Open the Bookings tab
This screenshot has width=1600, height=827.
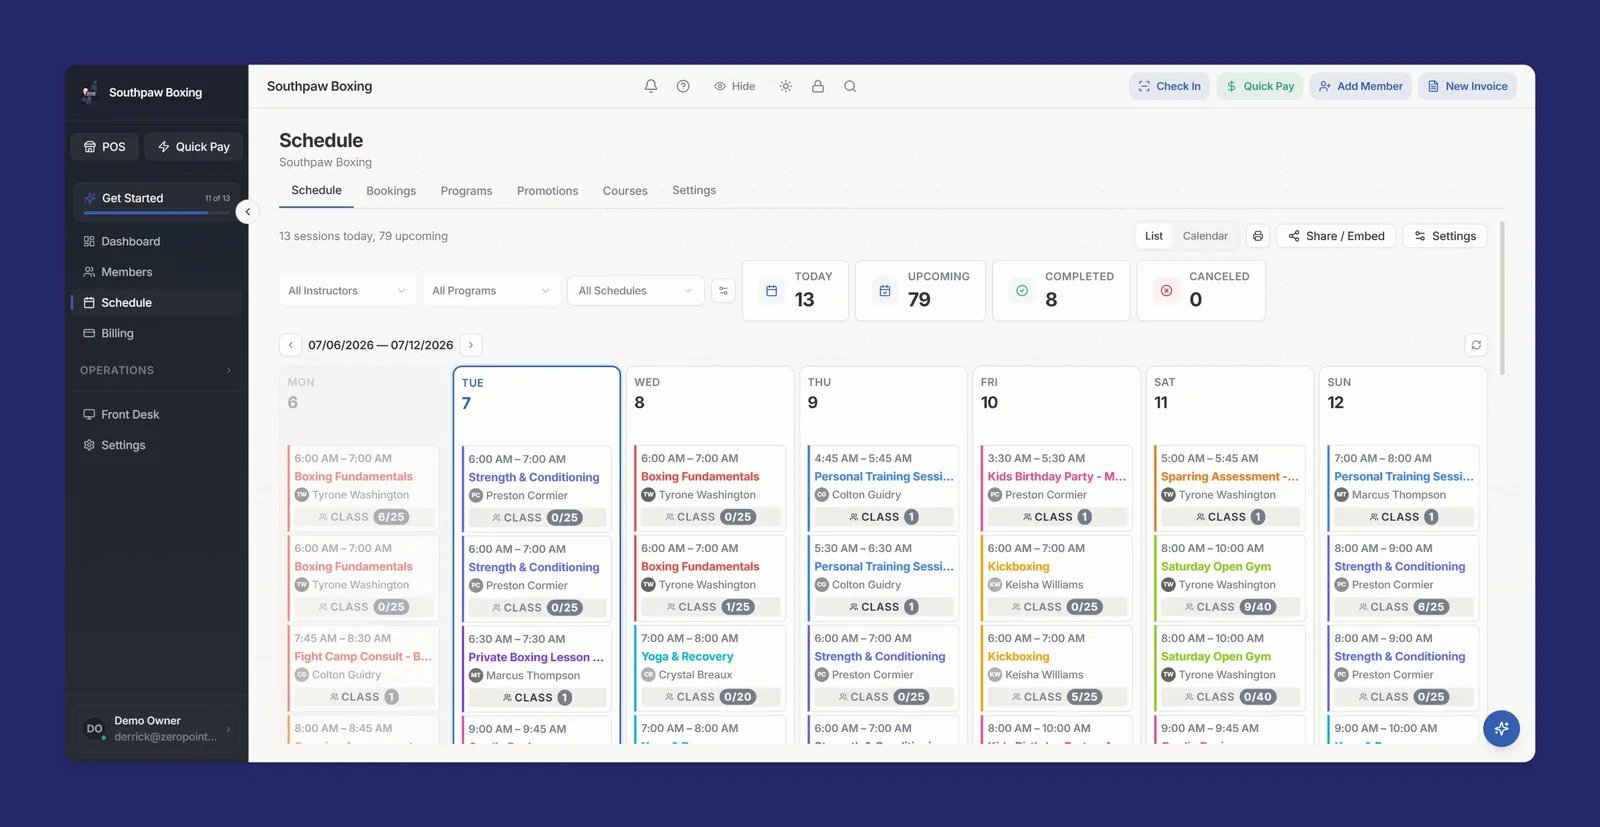point(391,191)
